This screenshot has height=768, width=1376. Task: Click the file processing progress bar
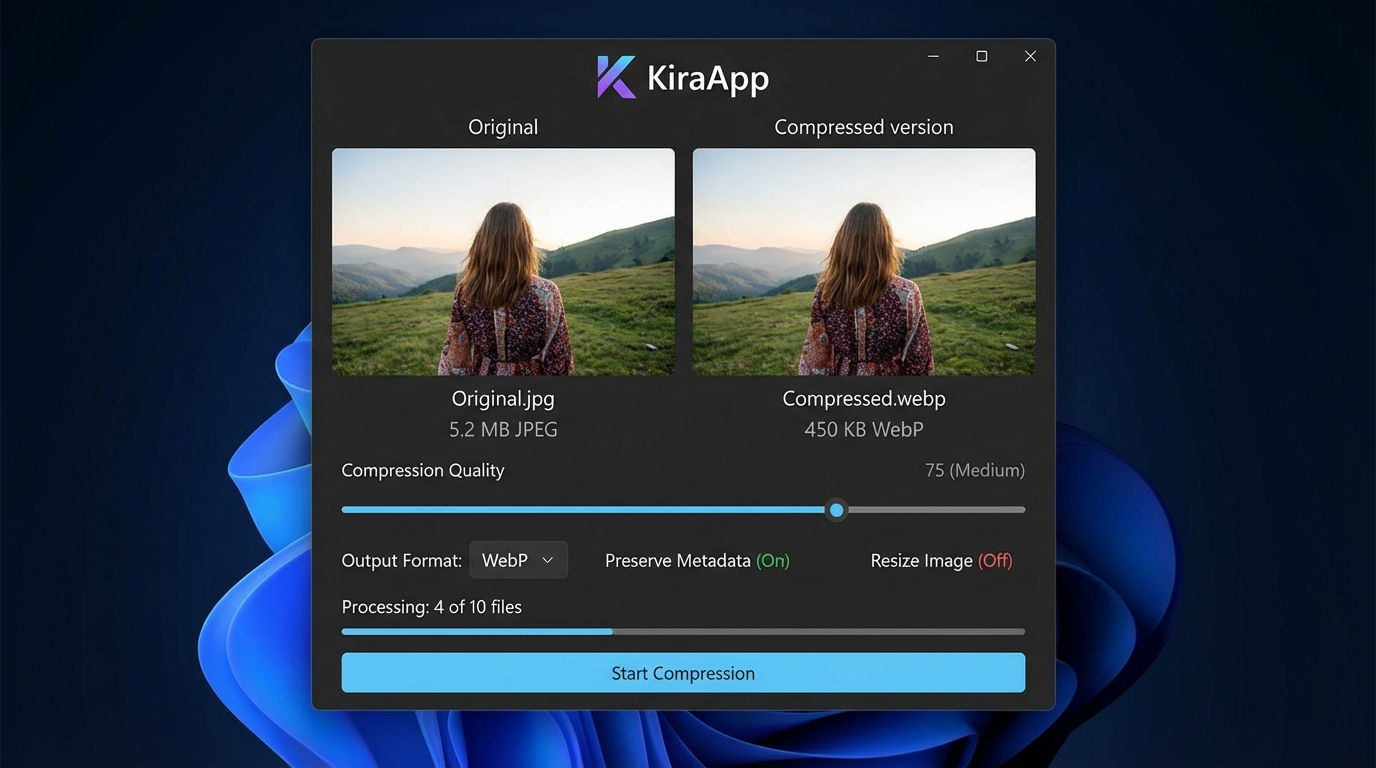[x=683, y=632]
